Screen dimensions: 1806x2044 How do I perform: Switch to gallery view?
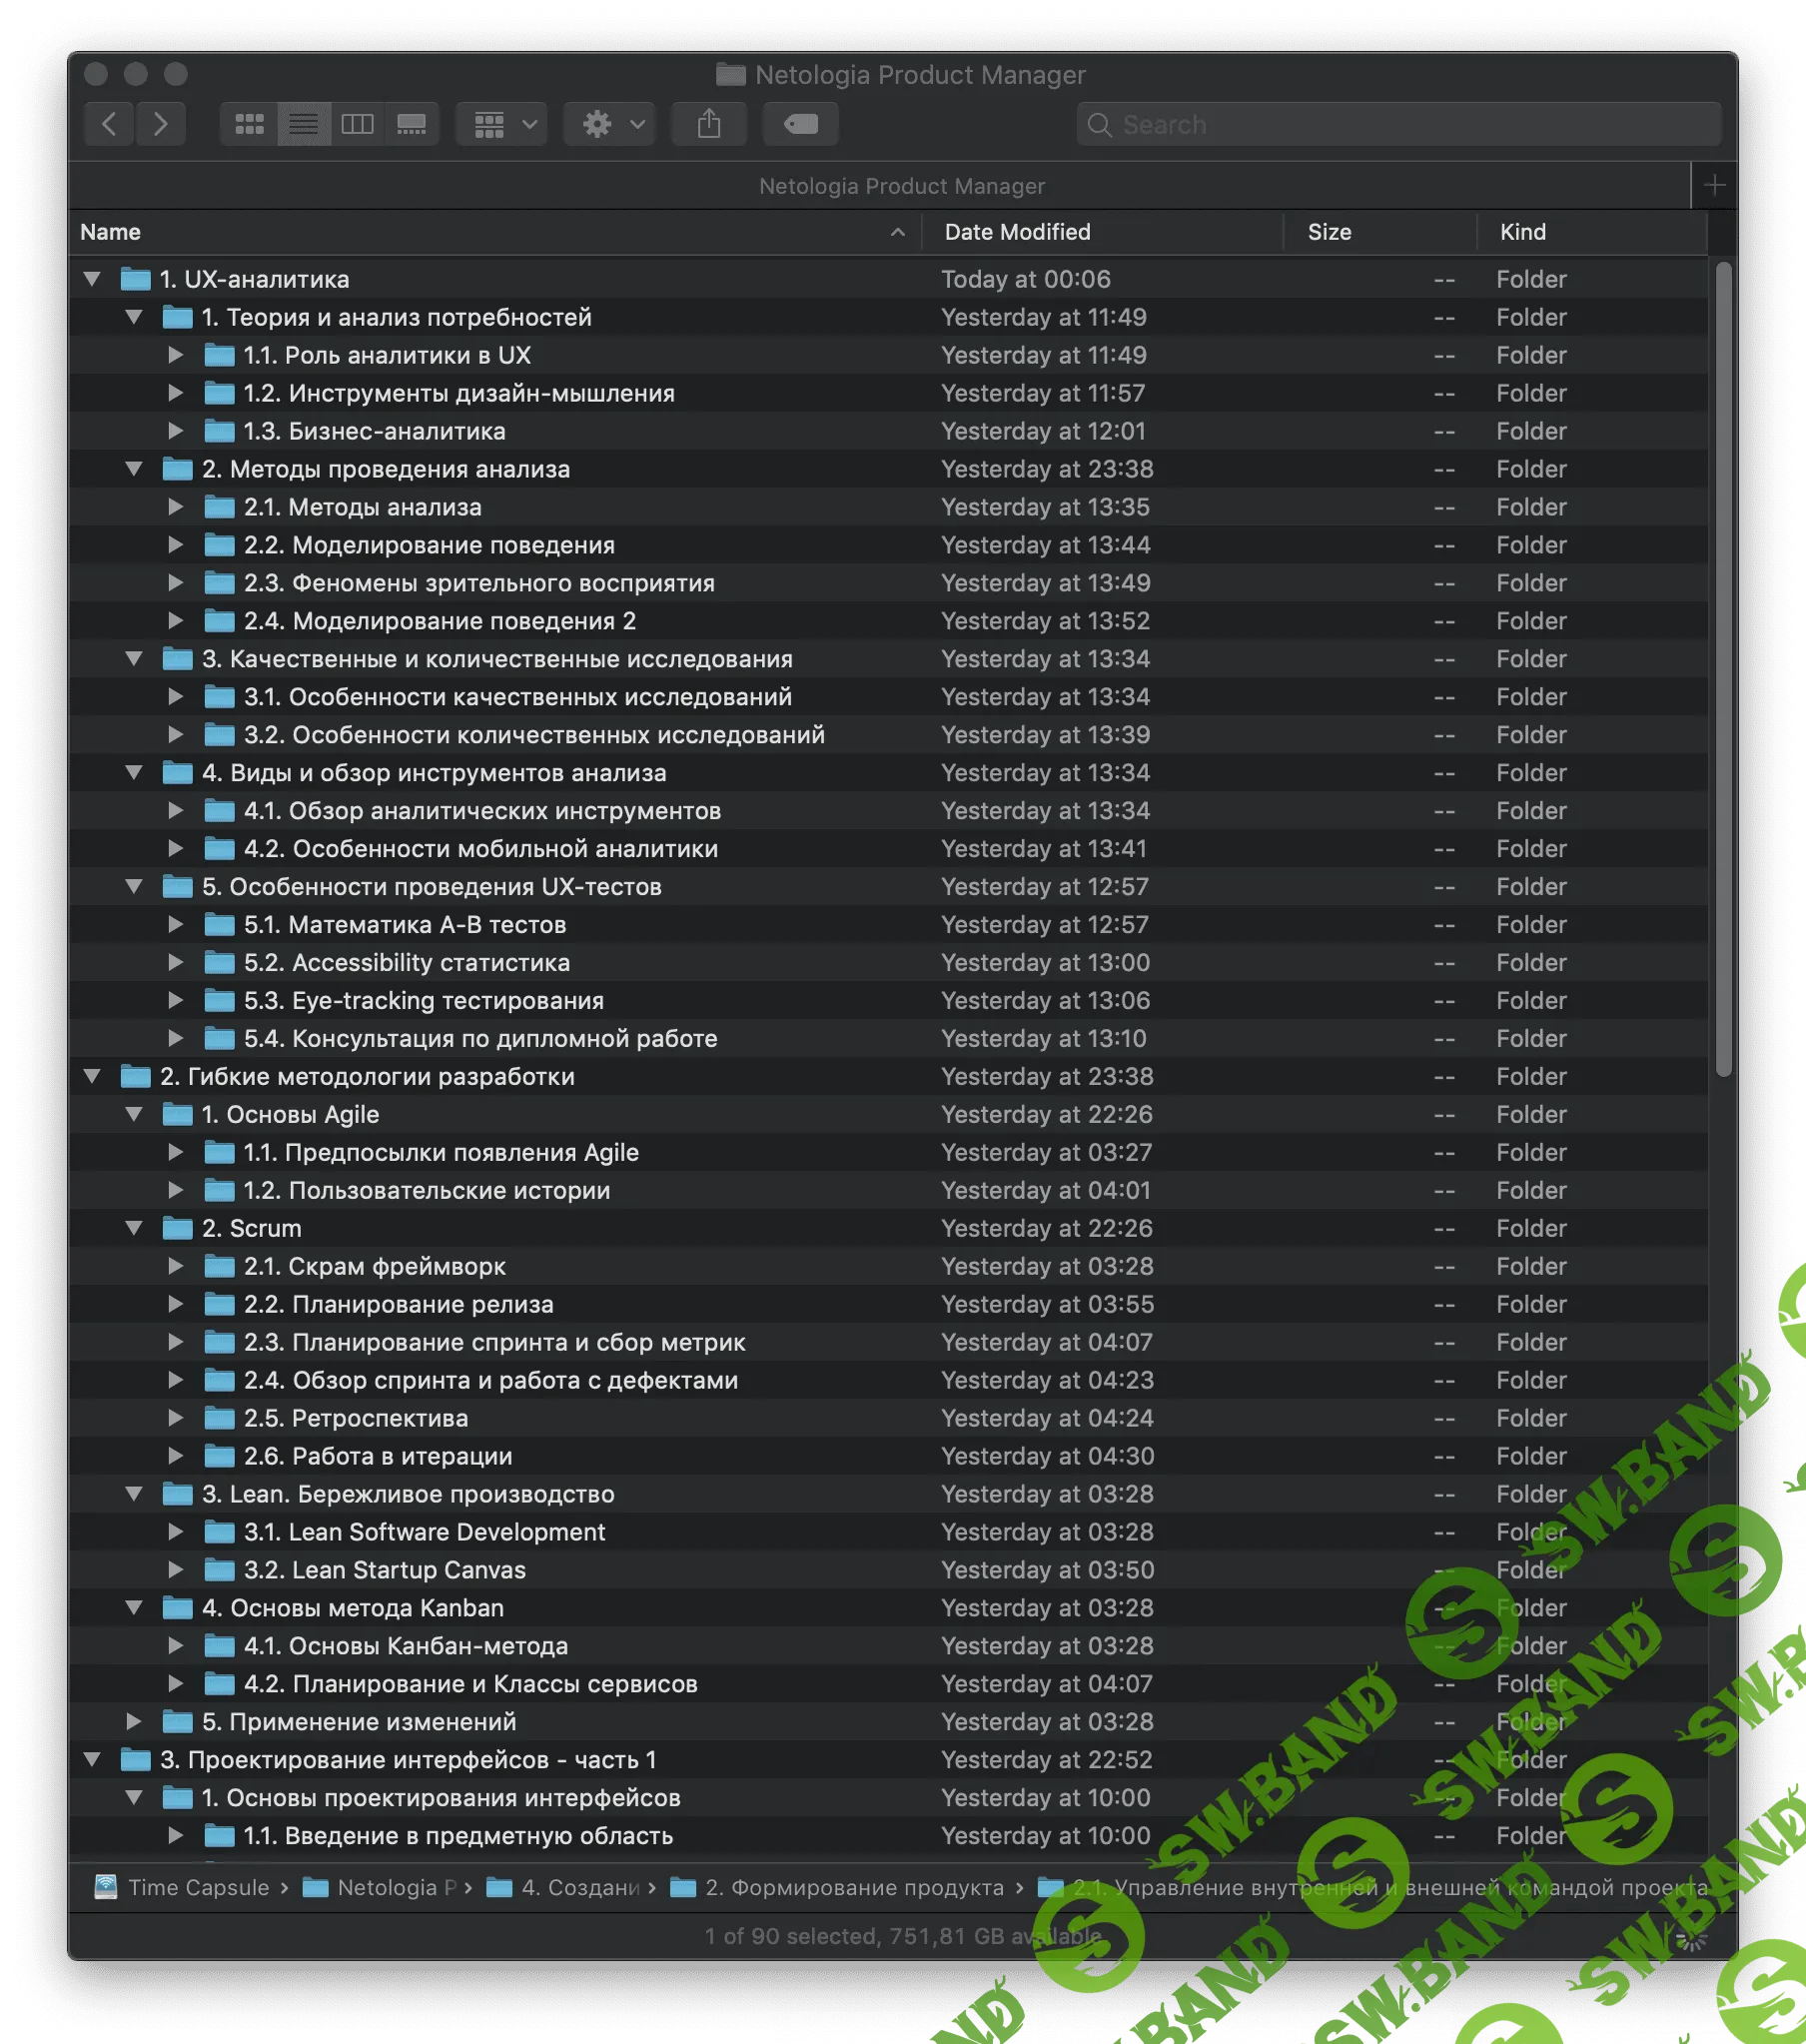[411, 124]
